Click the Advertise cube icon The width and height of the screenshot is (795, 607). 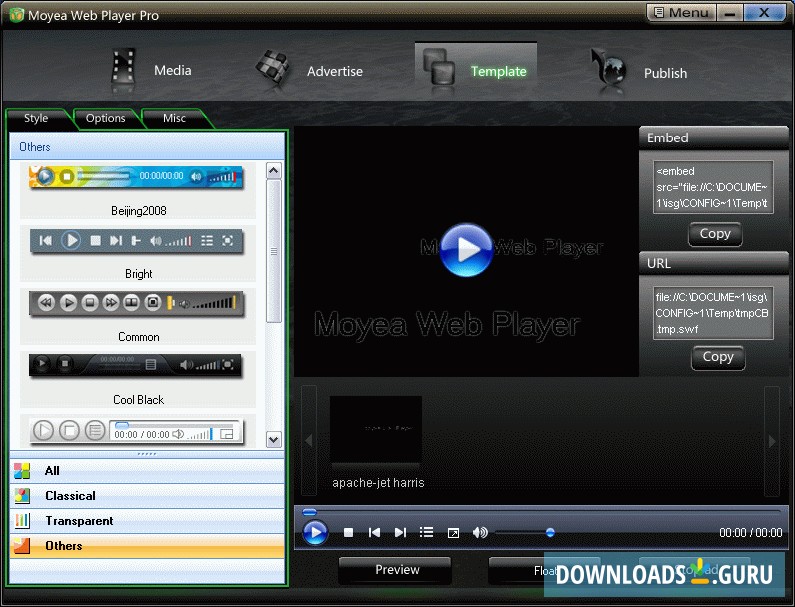272,66
